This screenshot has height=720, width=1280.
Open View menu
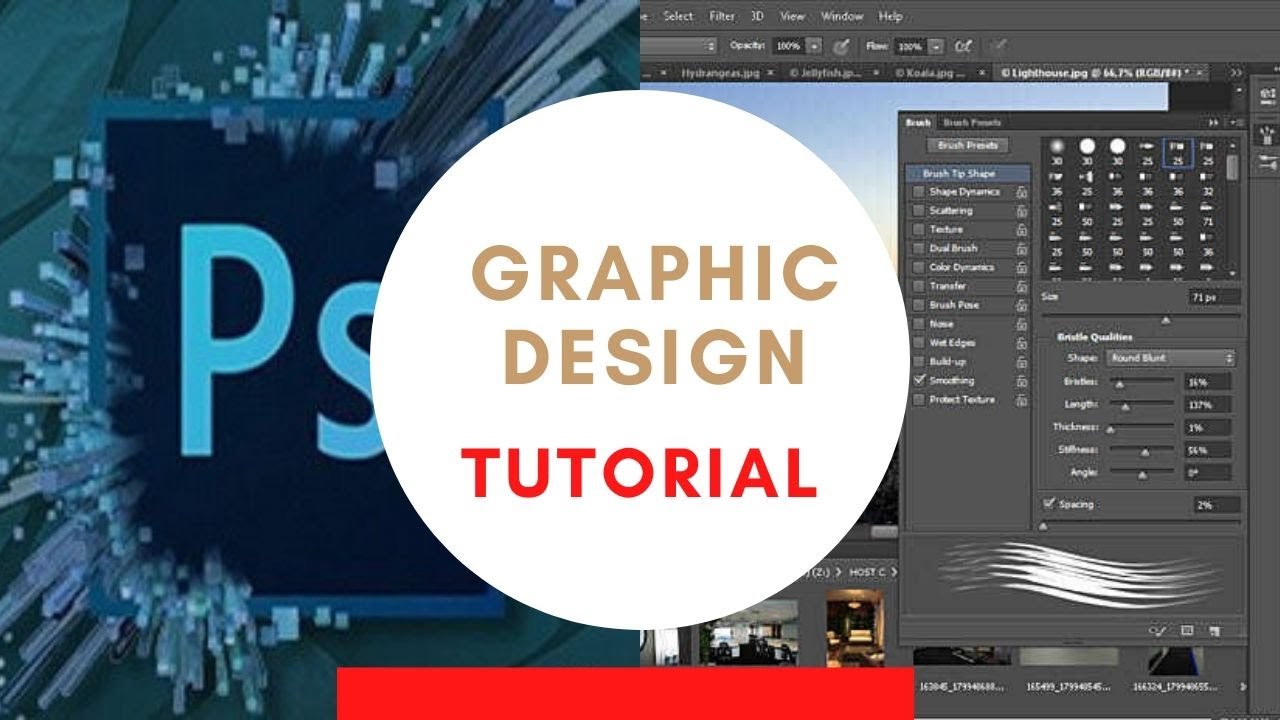click(792, 16)
